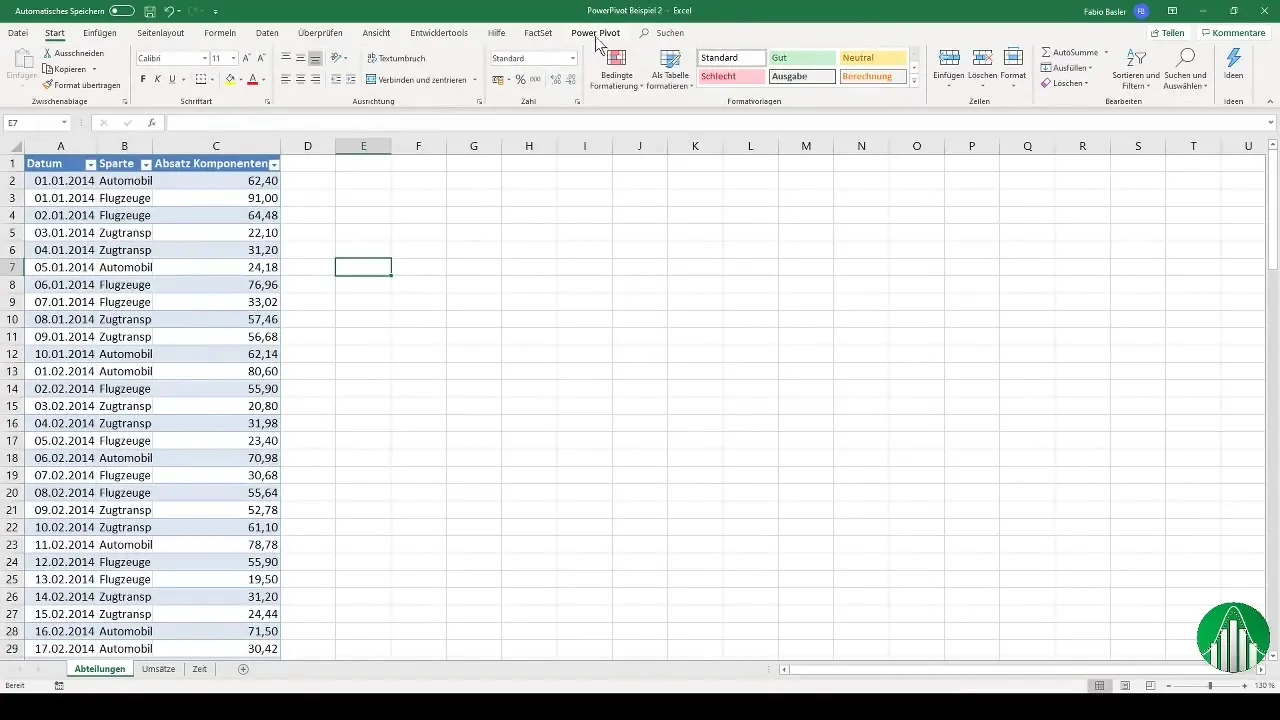Open the Power Pivot tab
The height and width of the screenshot is (720, 1280).
(x=595, y=33)
